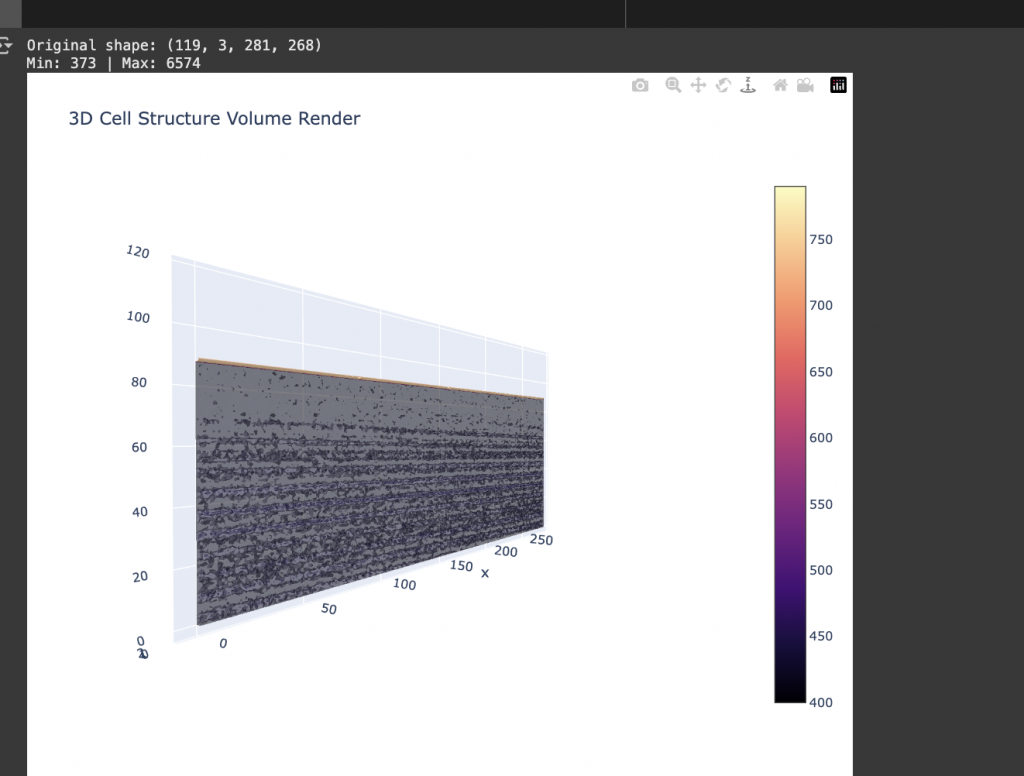Viewport: 1024px width, 776px height.
Task: Click the x-axis tick label 200
Action: pos(505,551)
